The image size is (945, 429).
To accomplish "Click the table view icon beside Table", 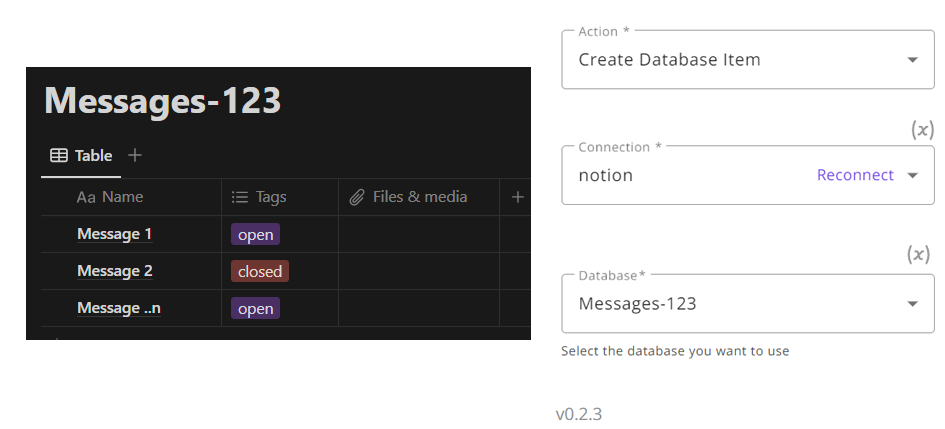I will click(x=58, y=155).
